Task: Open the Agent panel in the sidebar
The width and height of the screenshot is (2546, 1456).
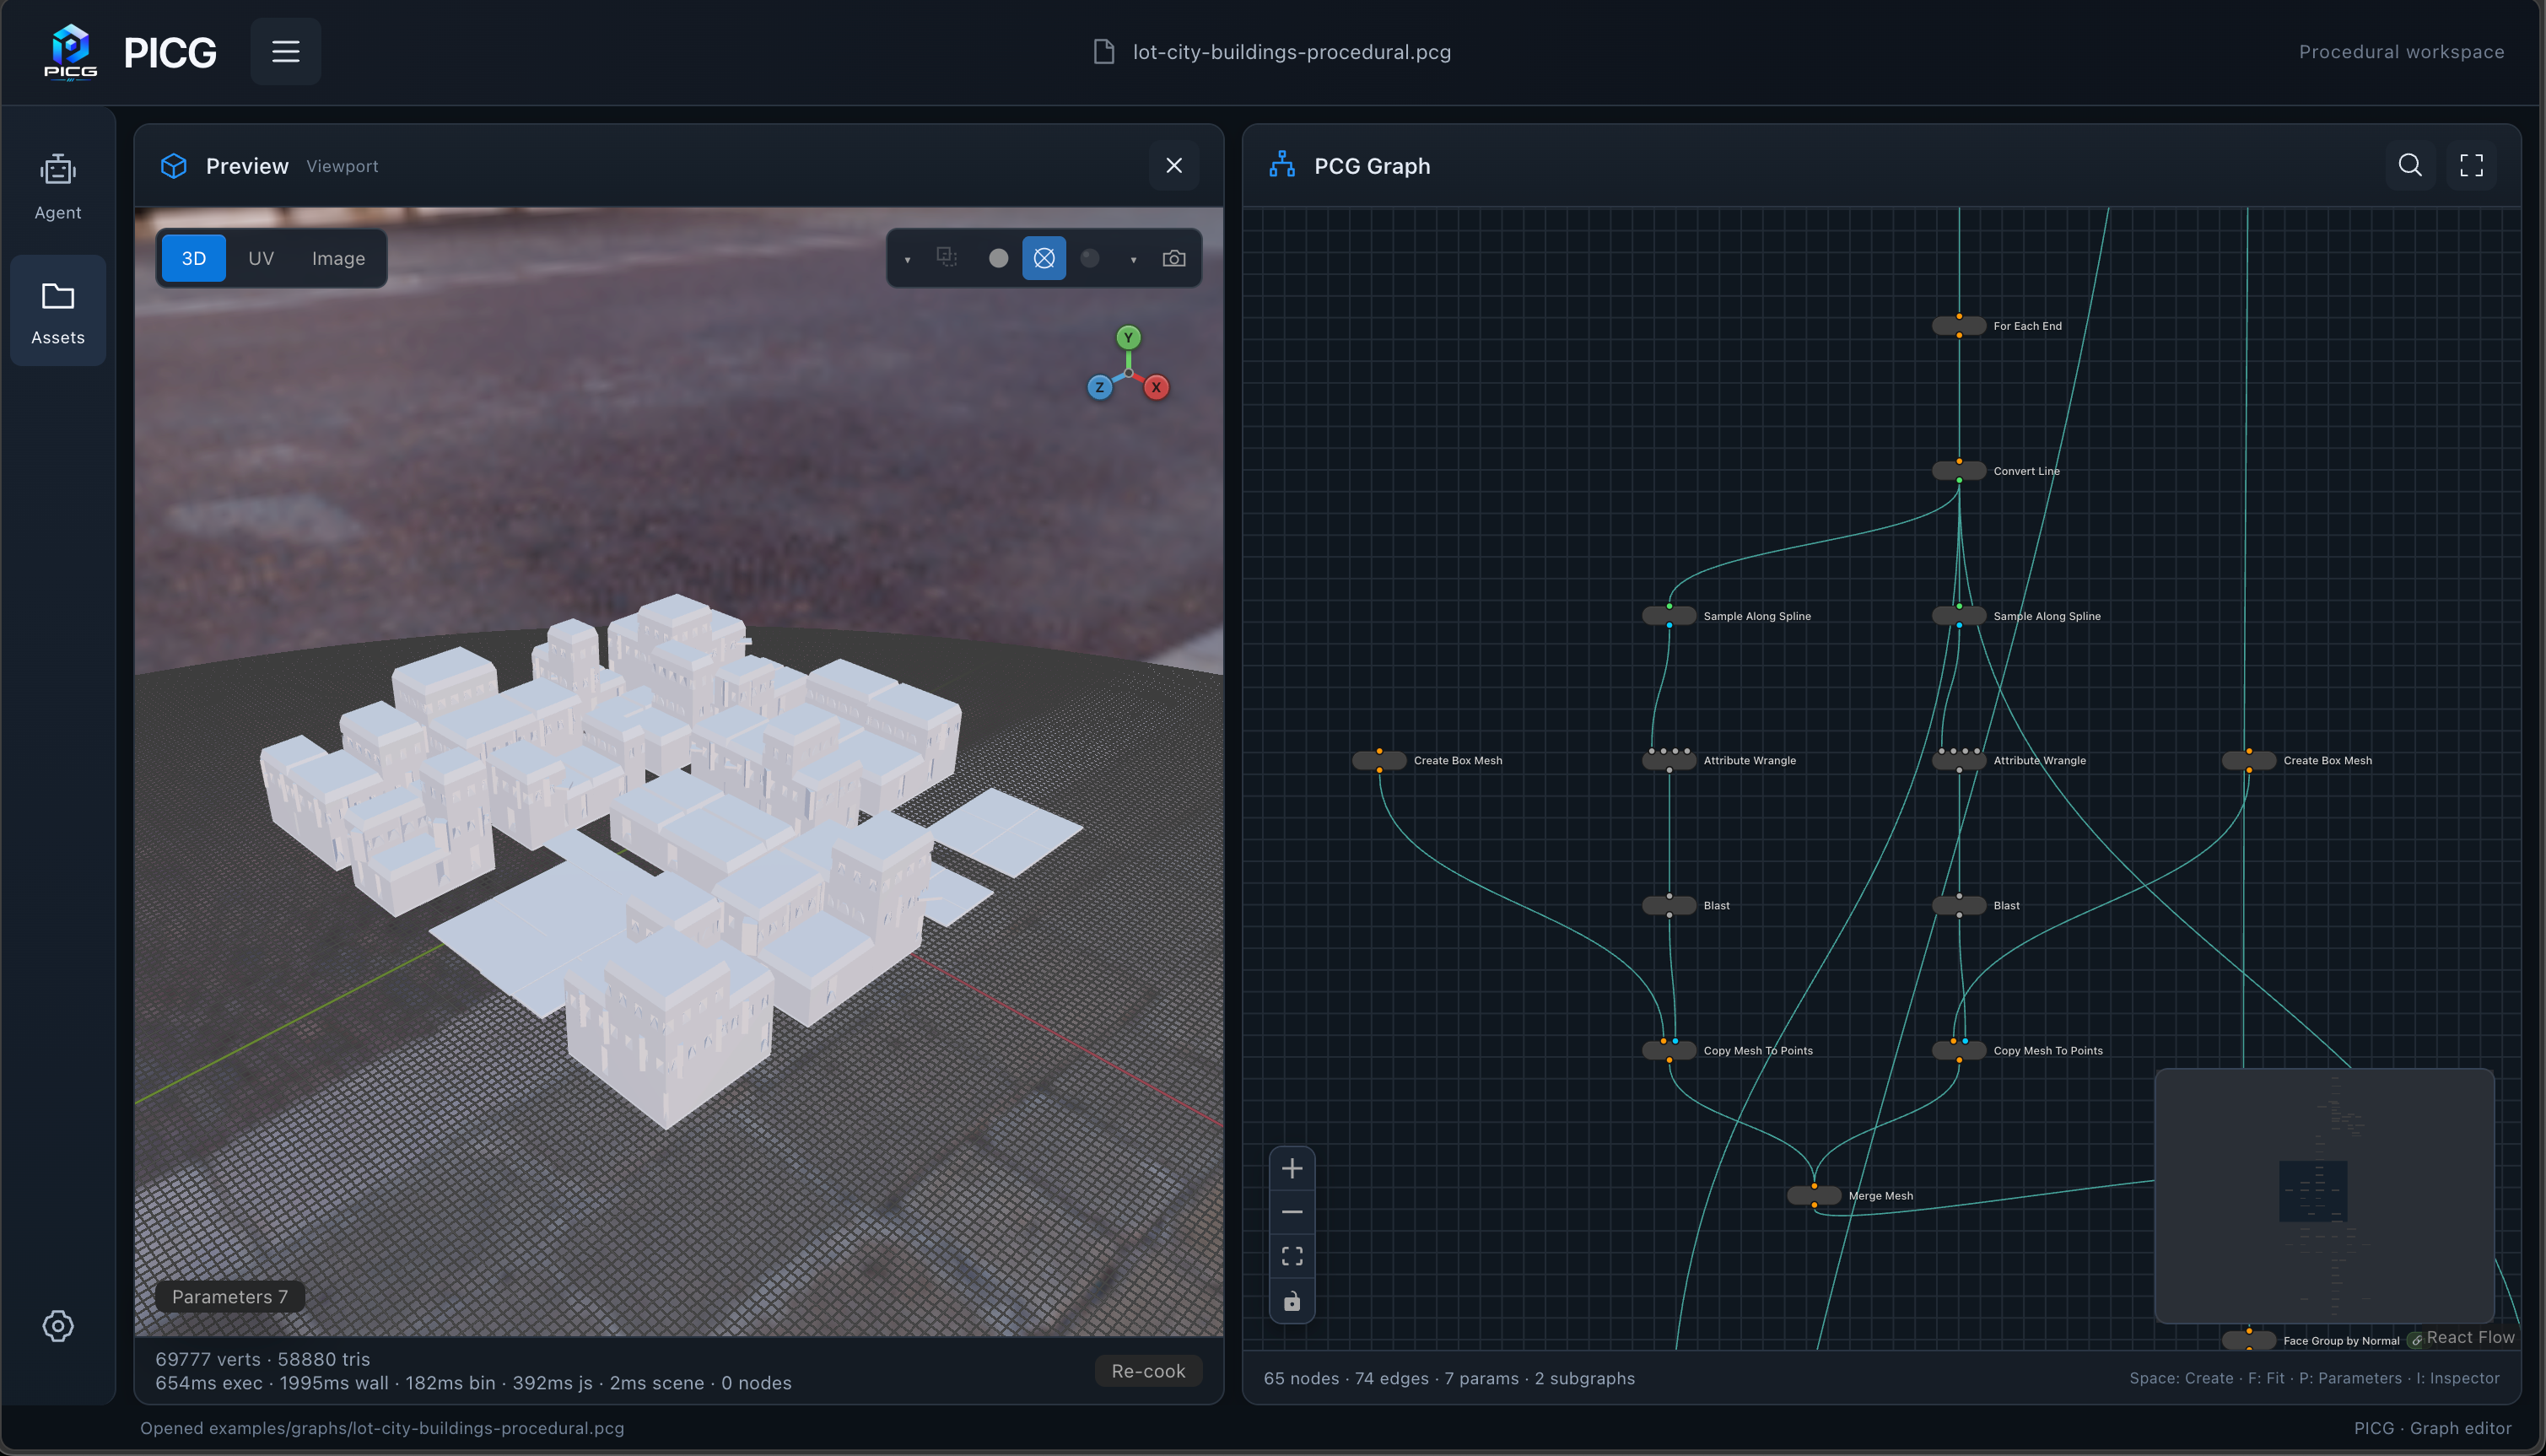Action: (x=58, y=186)
